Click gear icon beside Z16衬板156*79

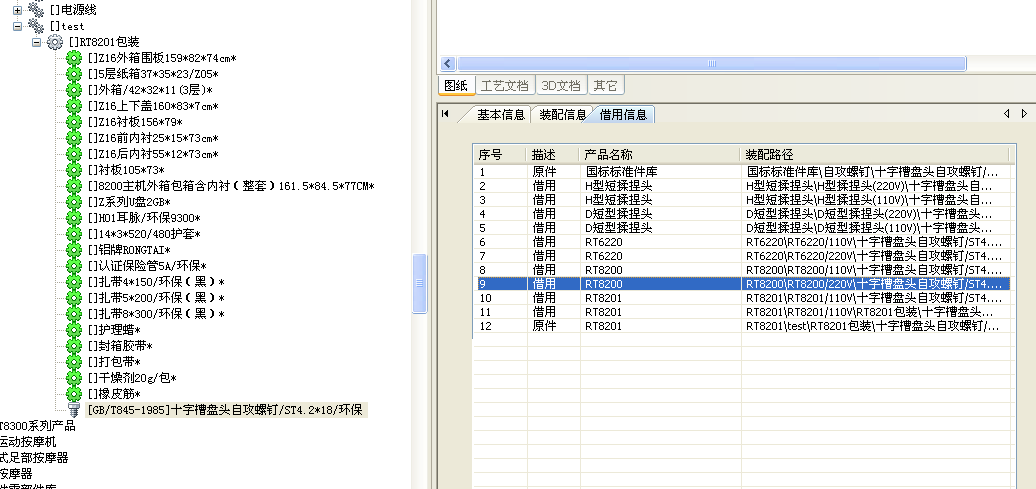click(74, 122)
